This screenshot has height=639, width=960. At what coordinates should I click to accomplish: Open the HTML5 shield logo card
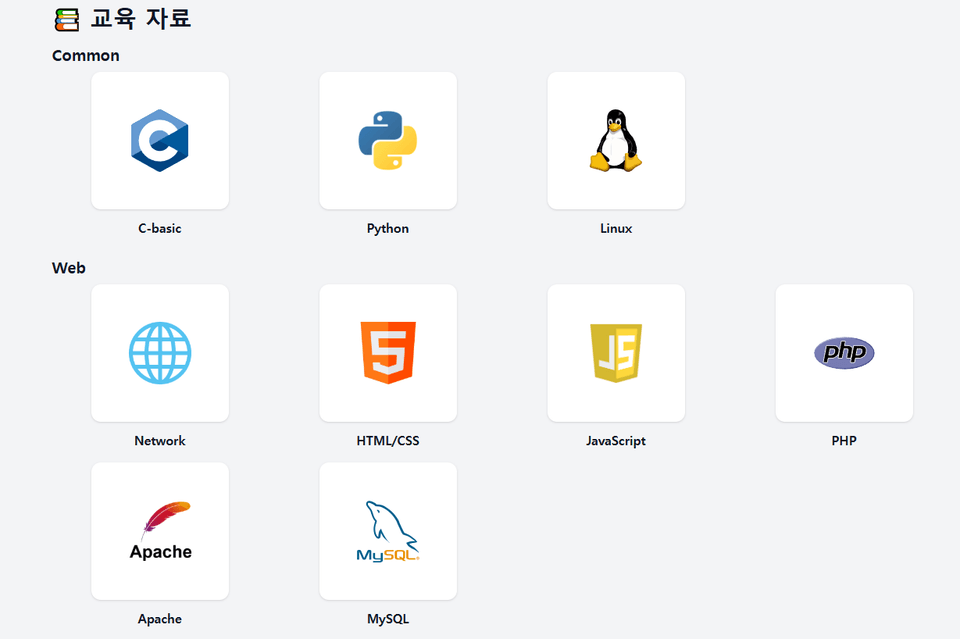point(388,353)
